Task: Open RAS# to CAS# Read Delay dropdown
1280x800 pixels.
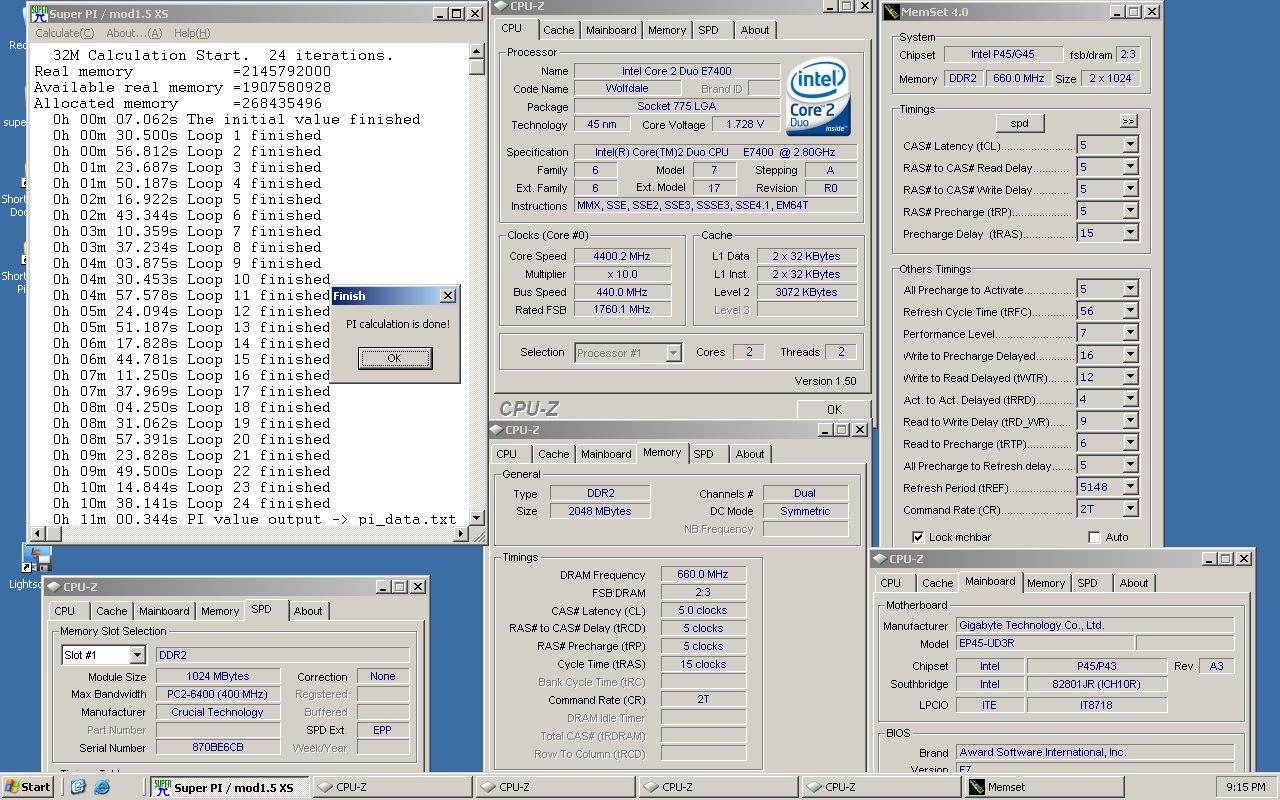Action: coord(1130,167)
